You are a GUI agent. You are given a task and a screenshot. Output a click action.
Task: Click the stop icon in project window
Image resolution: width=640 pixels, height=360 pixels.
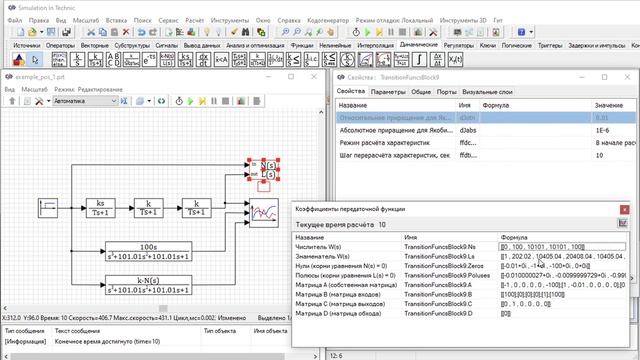(225, 101)
